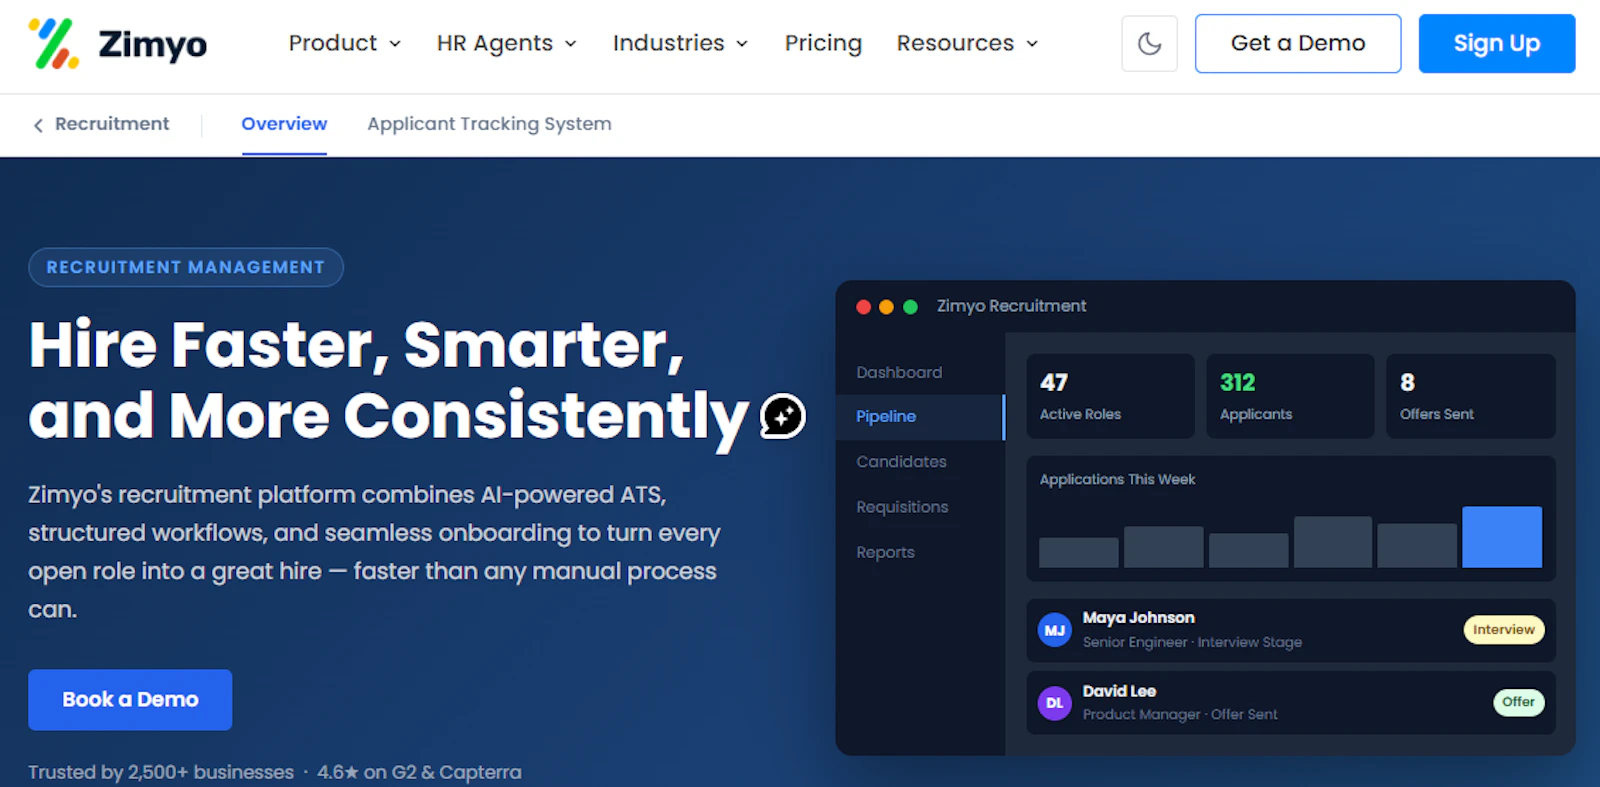Expand the Resources dropdown menu
The width and height of the screenshot is (1600, 787).
967,43
